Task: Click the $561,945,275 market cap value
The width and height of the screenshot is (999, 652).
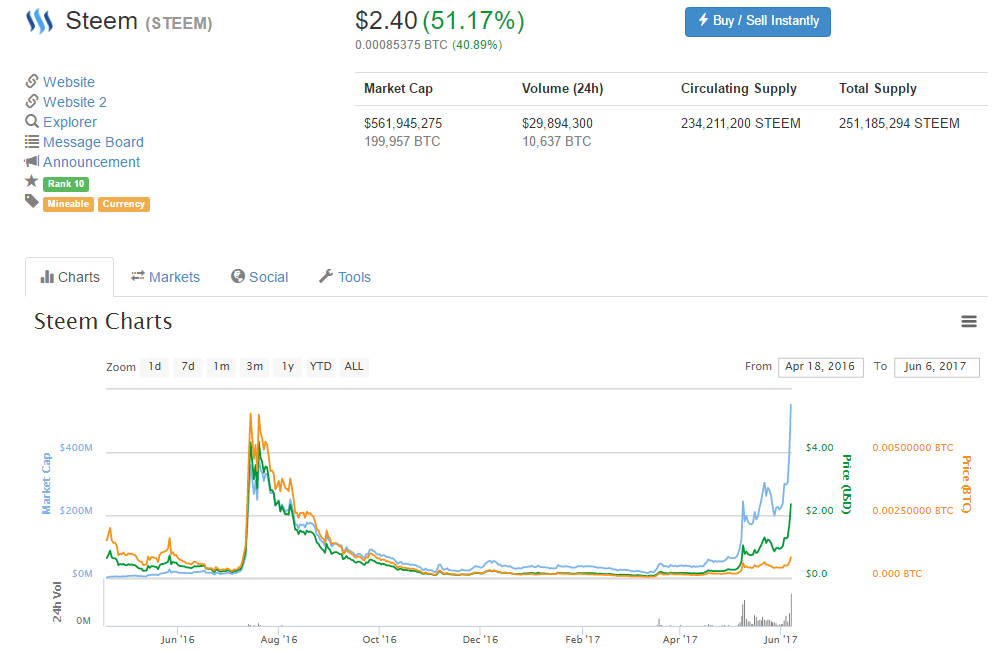Action: tap(403, 124)
